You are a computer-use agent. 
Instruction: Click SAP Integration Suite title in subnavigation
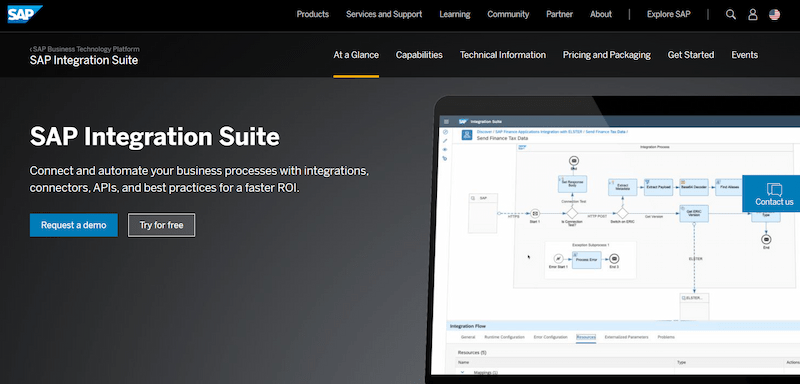click(x=84, y=60)
